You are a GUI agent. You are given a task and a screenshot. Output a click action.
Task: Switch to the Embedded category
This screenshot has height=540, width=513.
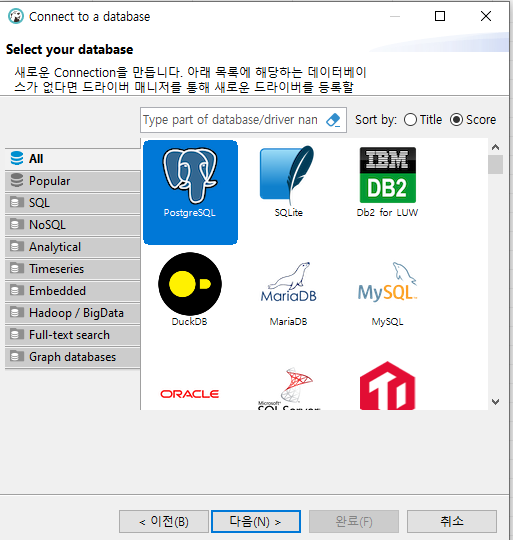(x=73, y=291)
